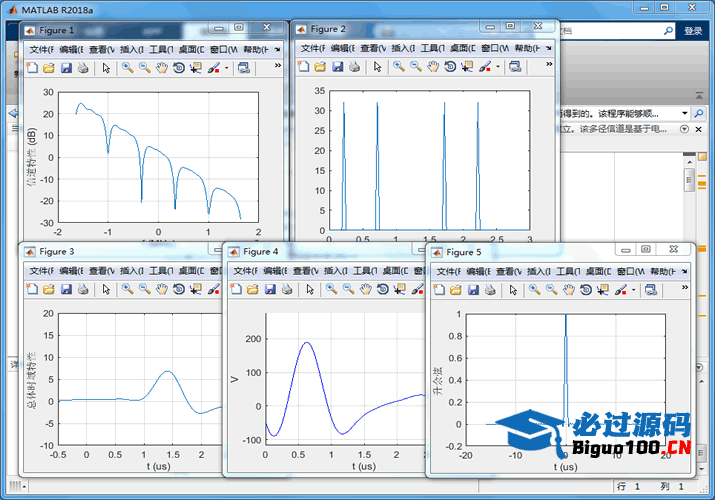Click the 登录 login button
Viewport: 715px width, 500px height.
693,31
